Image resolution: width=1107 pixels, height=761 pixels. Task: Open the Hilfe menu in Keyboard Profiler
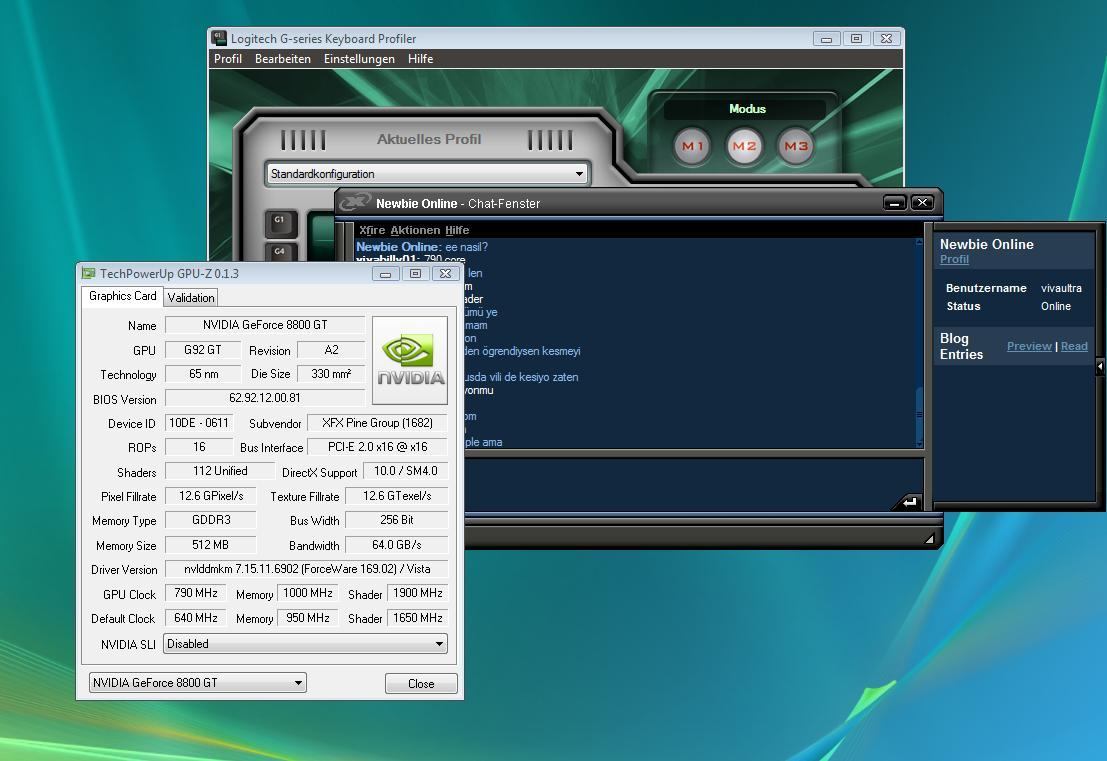(421, 59)
